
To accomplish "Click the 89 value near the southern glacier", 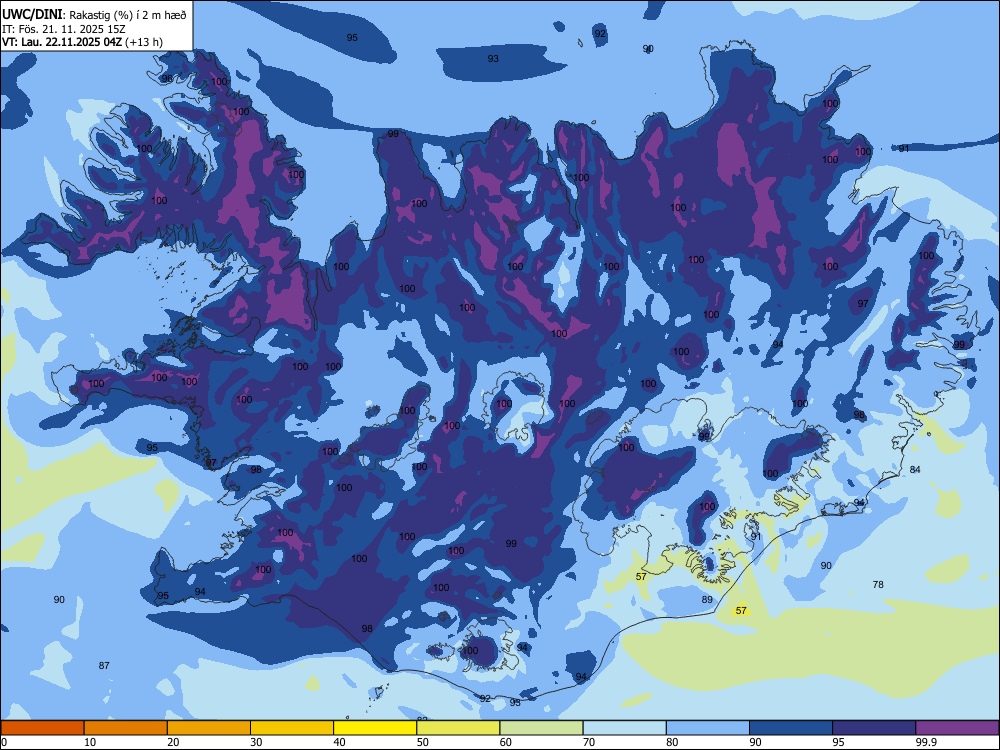I will point(707,599).
